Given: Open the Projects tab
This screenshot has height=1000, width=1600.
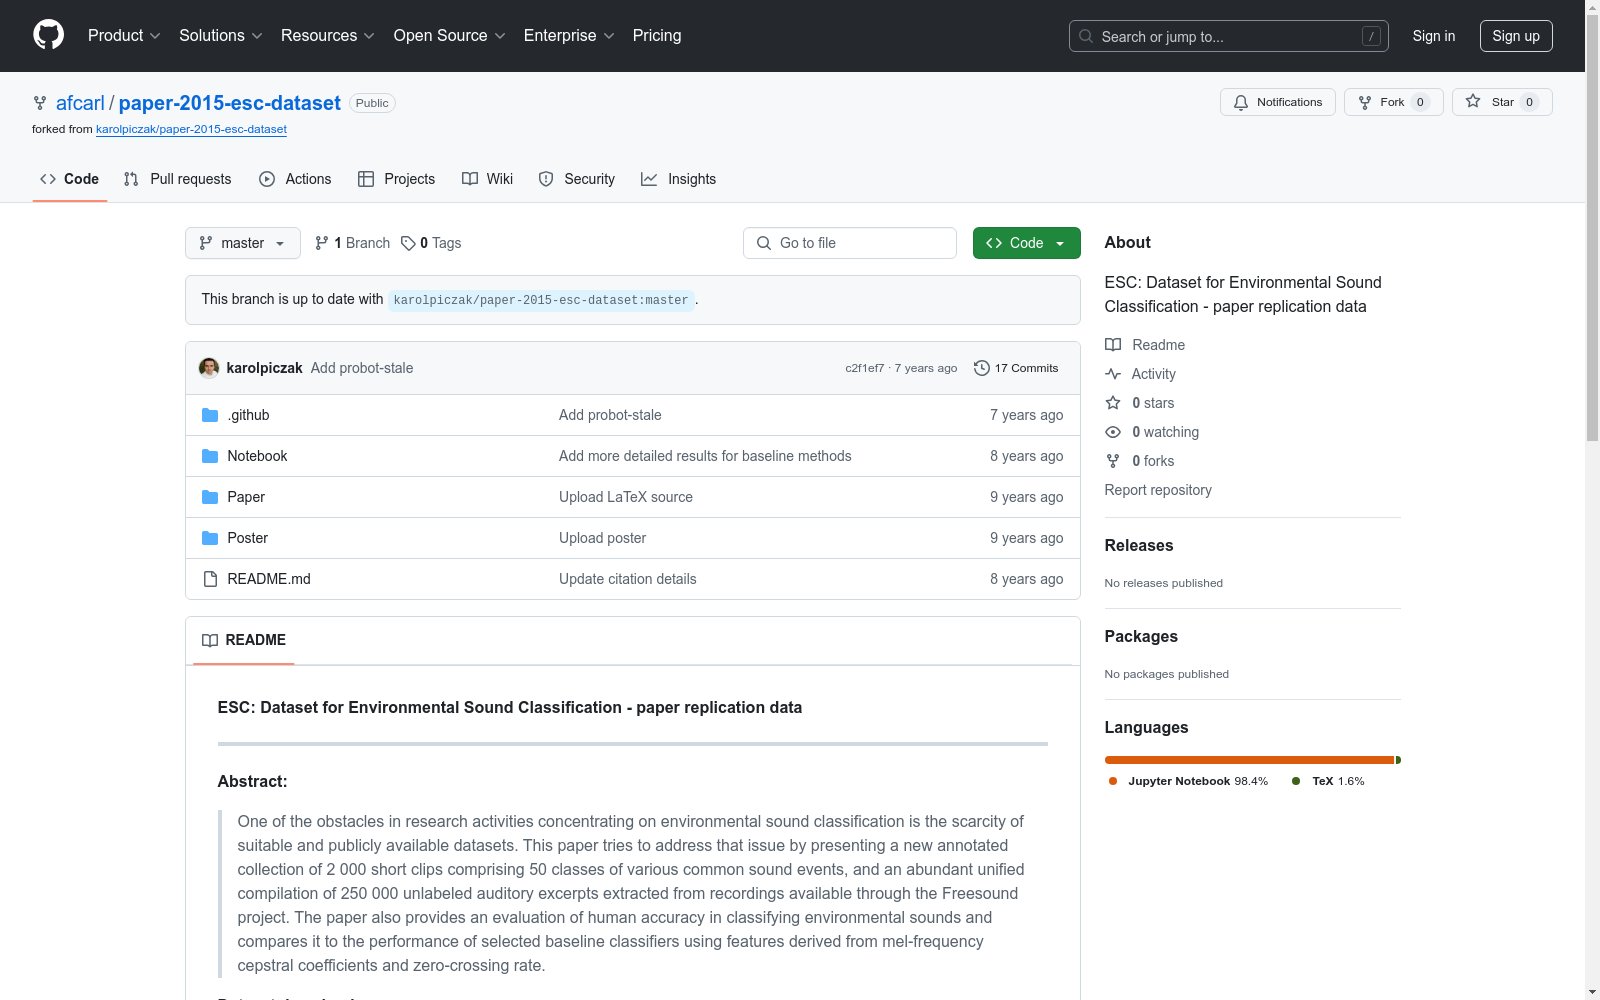Looking at the screenshot, I should pos(396,179).
